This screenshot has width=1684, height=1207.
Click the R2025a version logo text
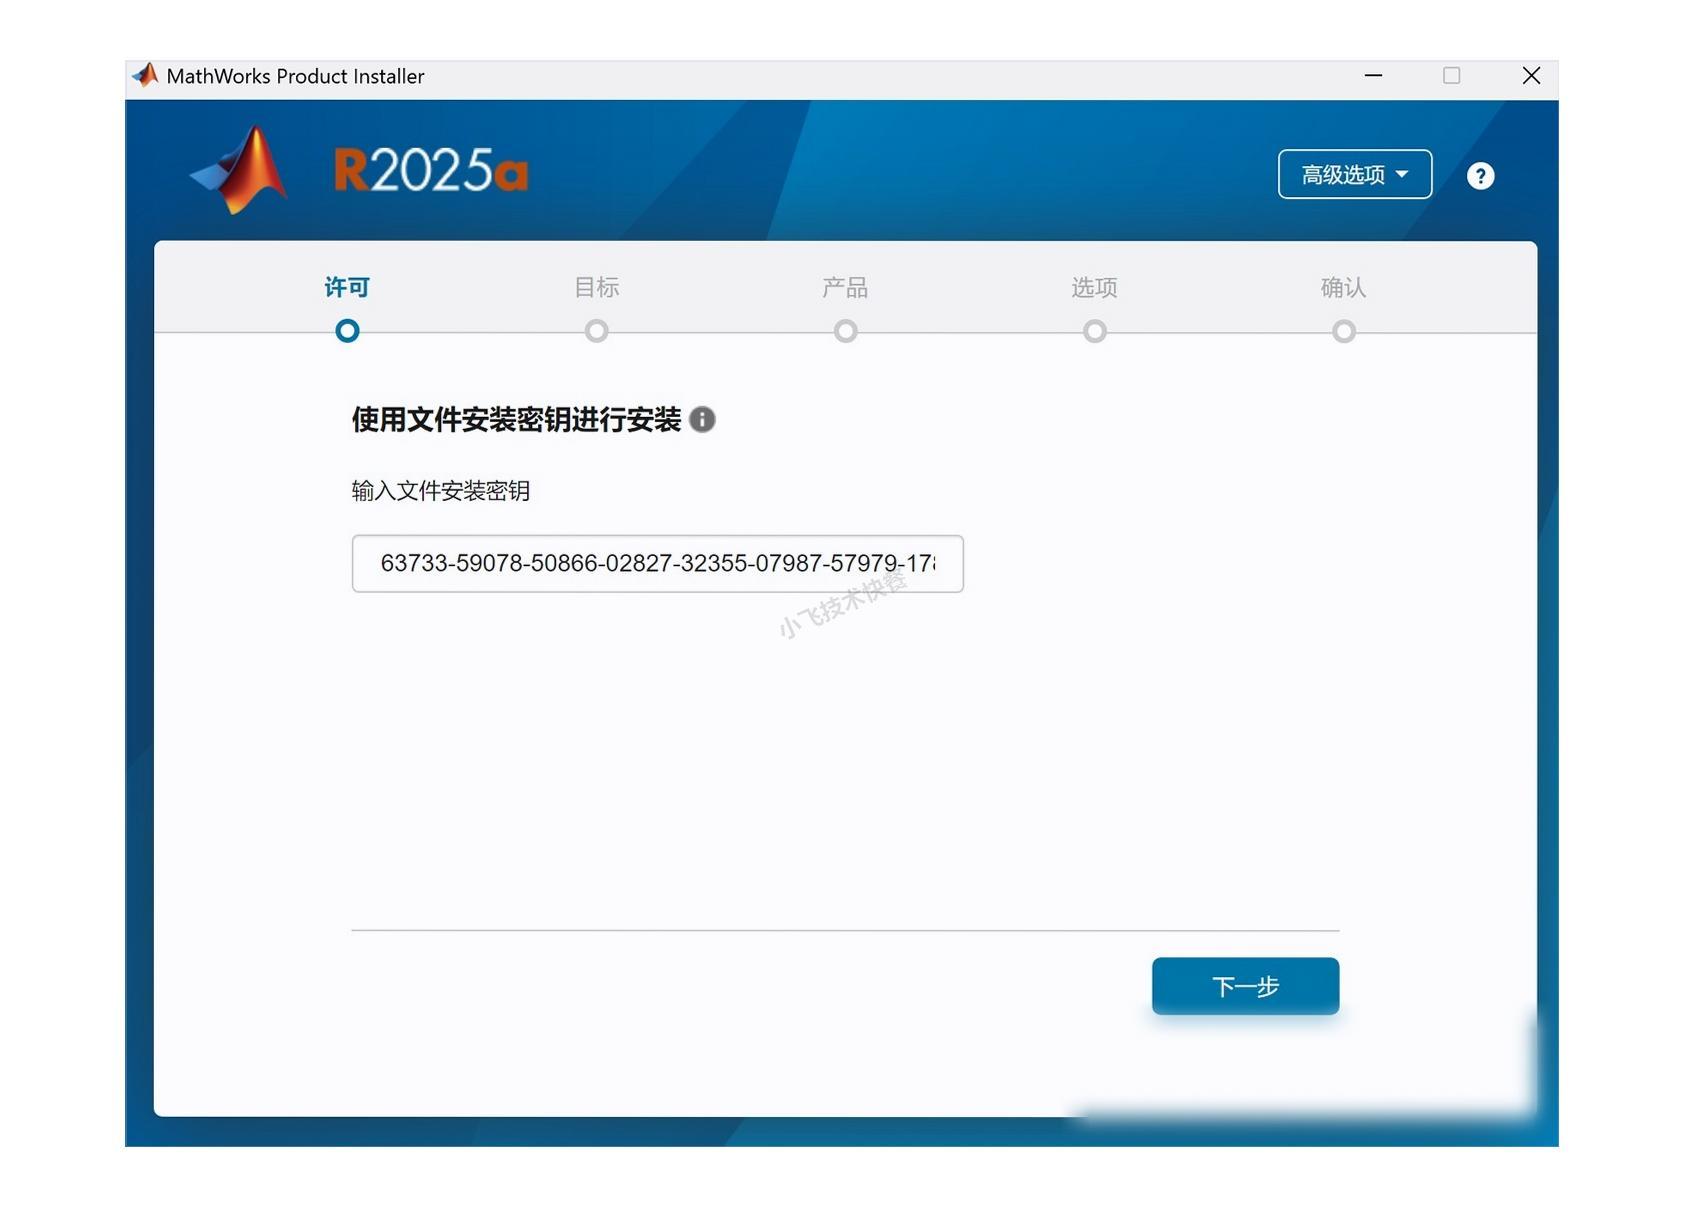click(430, 170)
